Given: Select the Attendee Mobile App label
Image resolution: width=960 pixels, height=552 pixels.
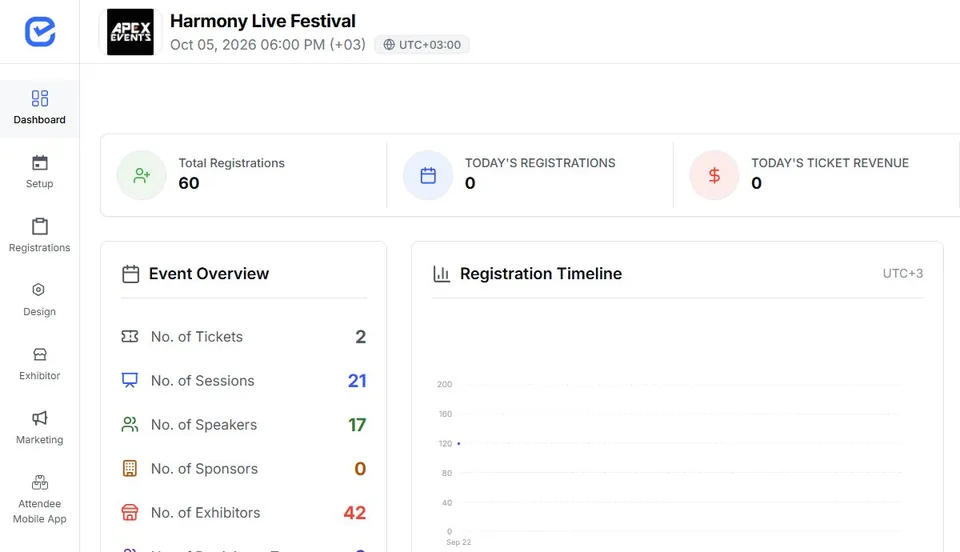Looking at the screenshot, I should point(40,511).
